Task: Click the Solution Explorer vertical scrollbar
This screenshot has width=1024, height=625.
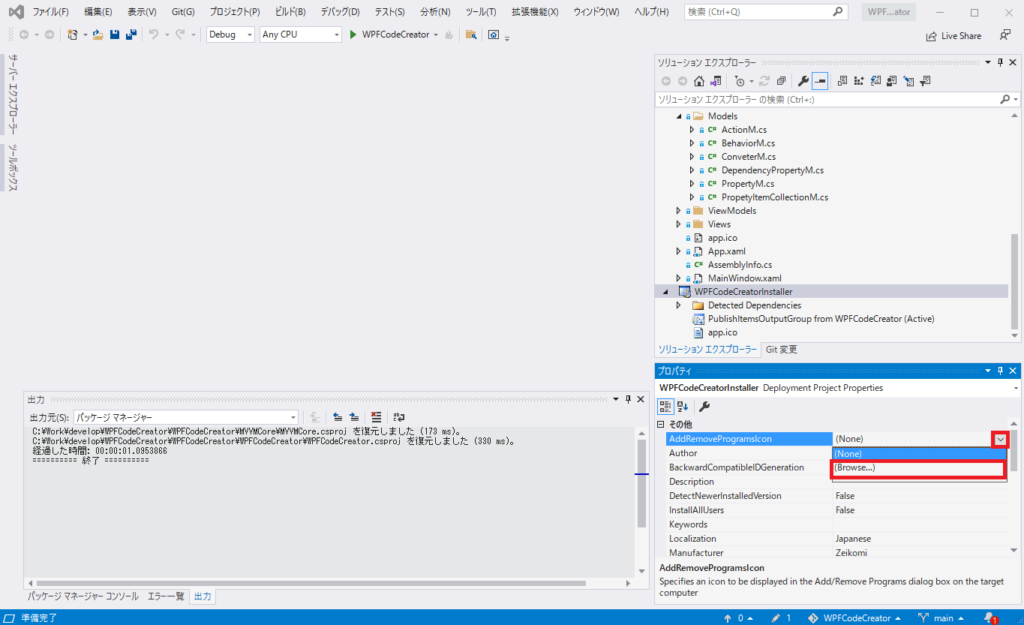Action: coord(1014,283)
